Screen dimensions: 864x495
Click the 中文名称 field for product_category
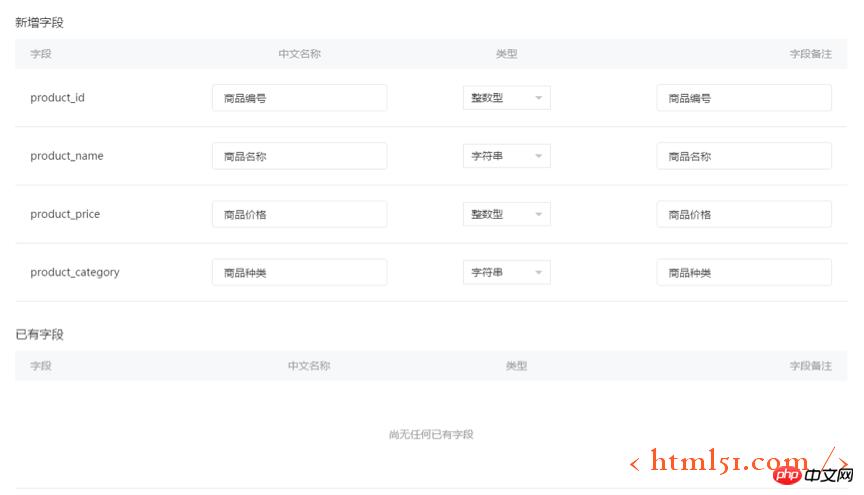click(299, 272)
